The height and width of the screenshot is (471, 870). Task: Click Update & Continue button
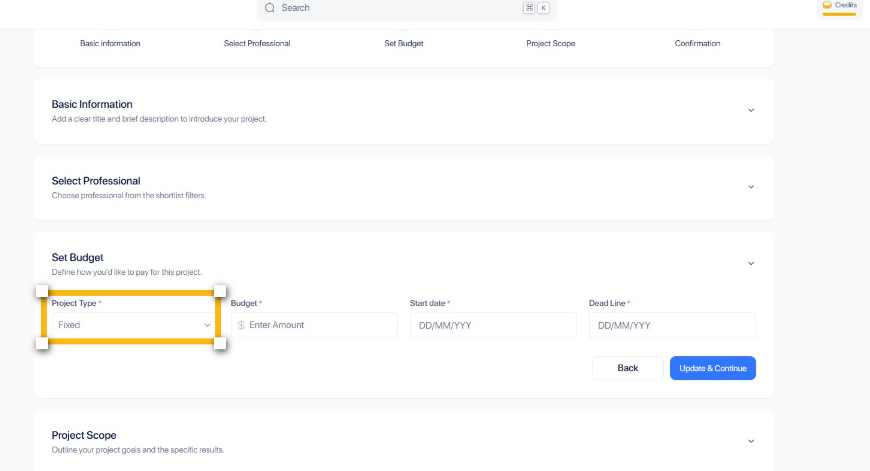[712, 368]
